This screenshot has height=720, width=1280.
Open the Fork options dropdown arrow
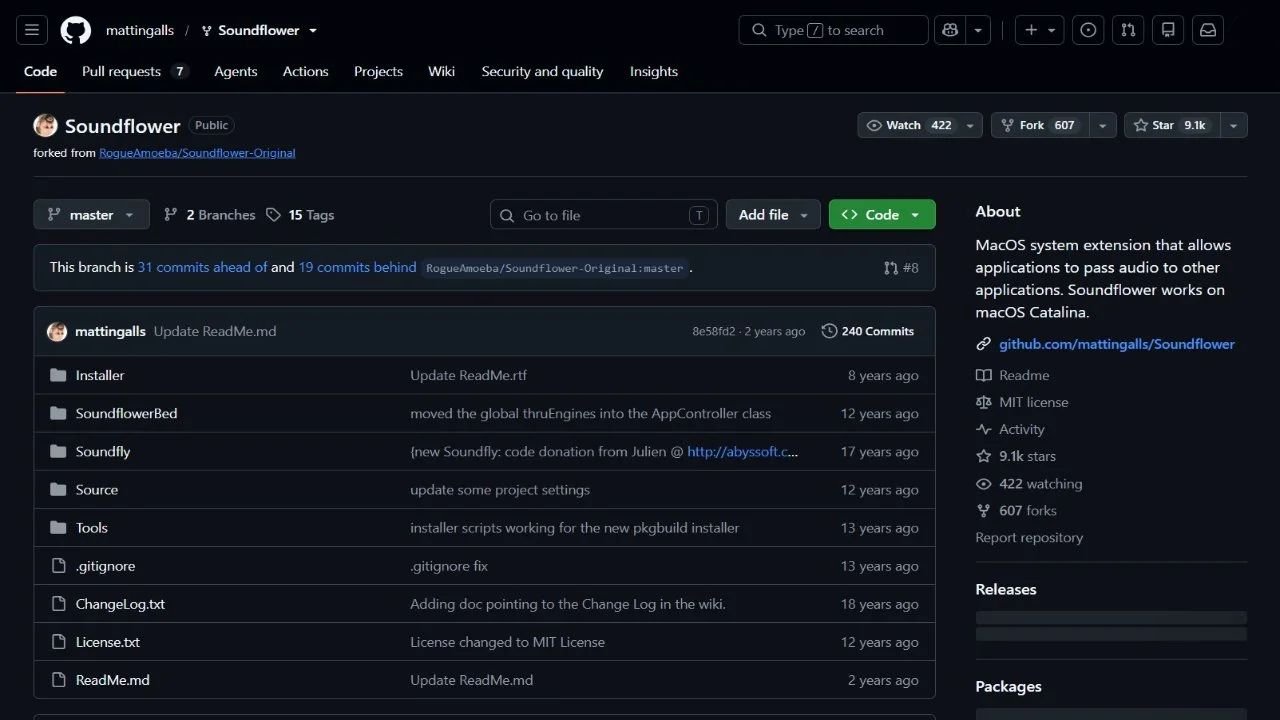1103,125
